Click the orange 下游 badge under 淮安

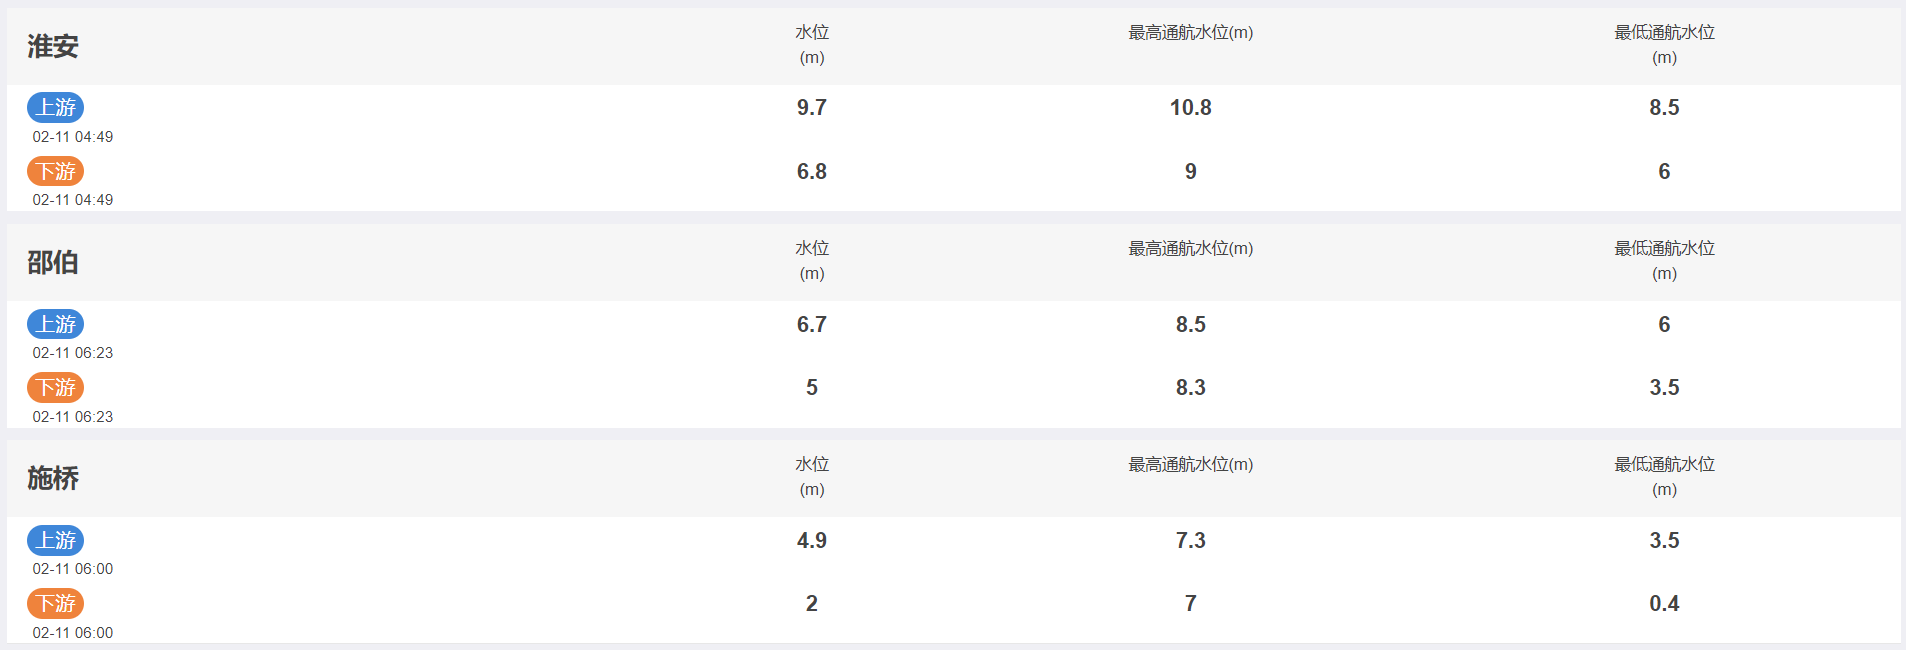55,171
